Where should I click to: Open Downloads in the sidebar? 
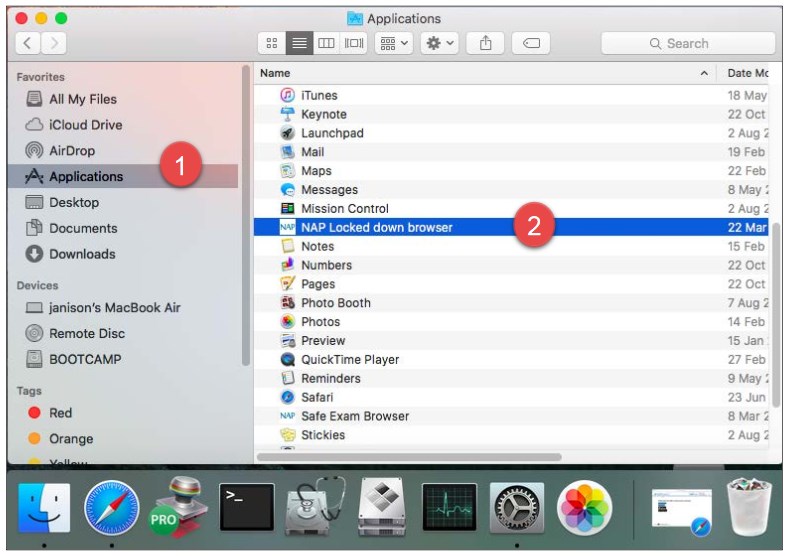[82, 254]
